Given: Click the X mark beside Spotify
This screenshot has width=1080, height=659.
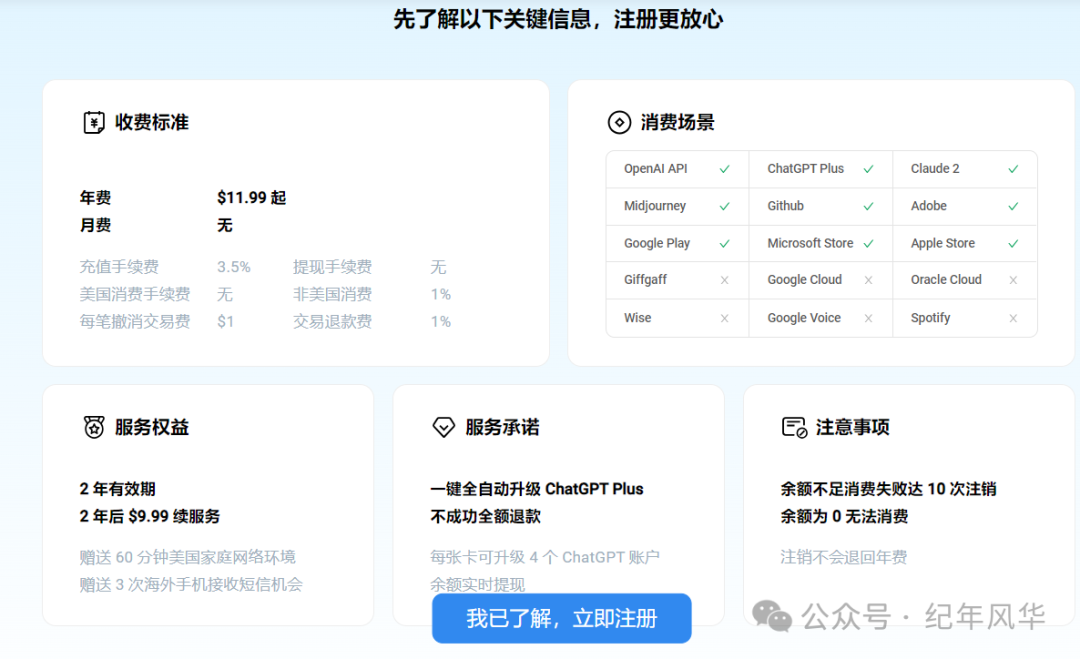Looking at the screenshot, I should [x=1013, y=318].
